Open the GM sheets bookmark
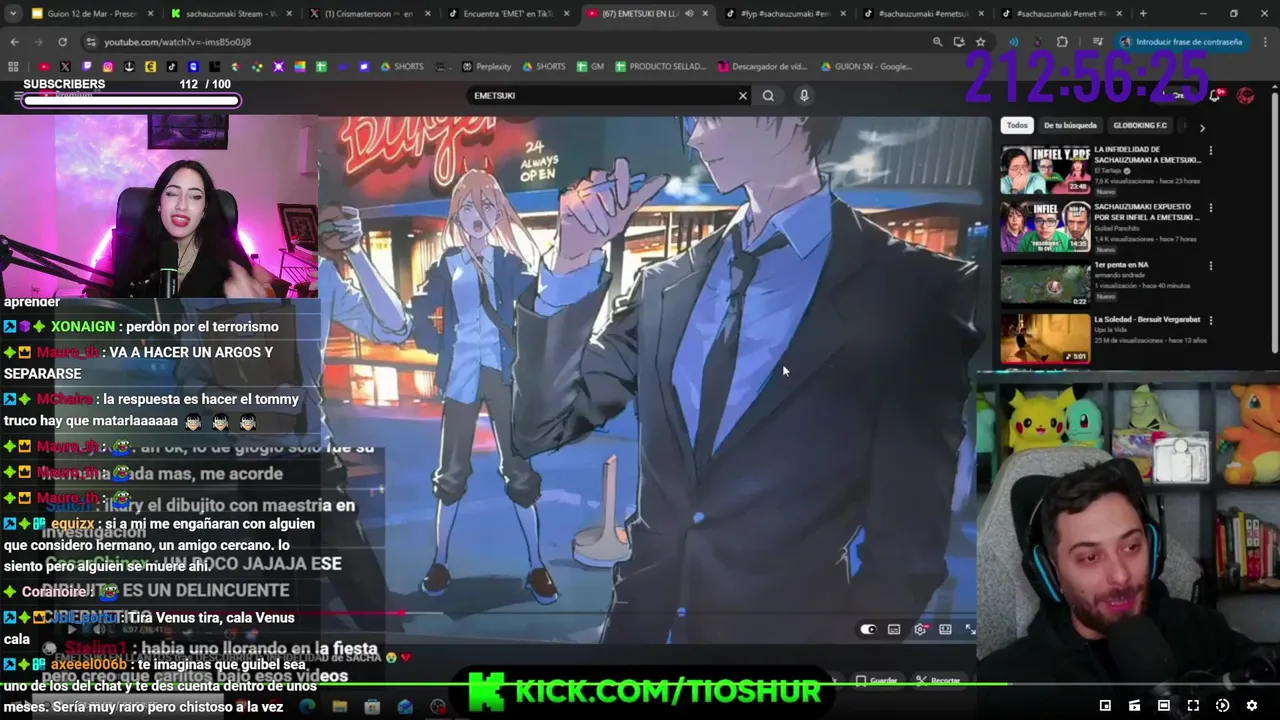This screenshot has width=1280, height=720. [x=590, y=67]
